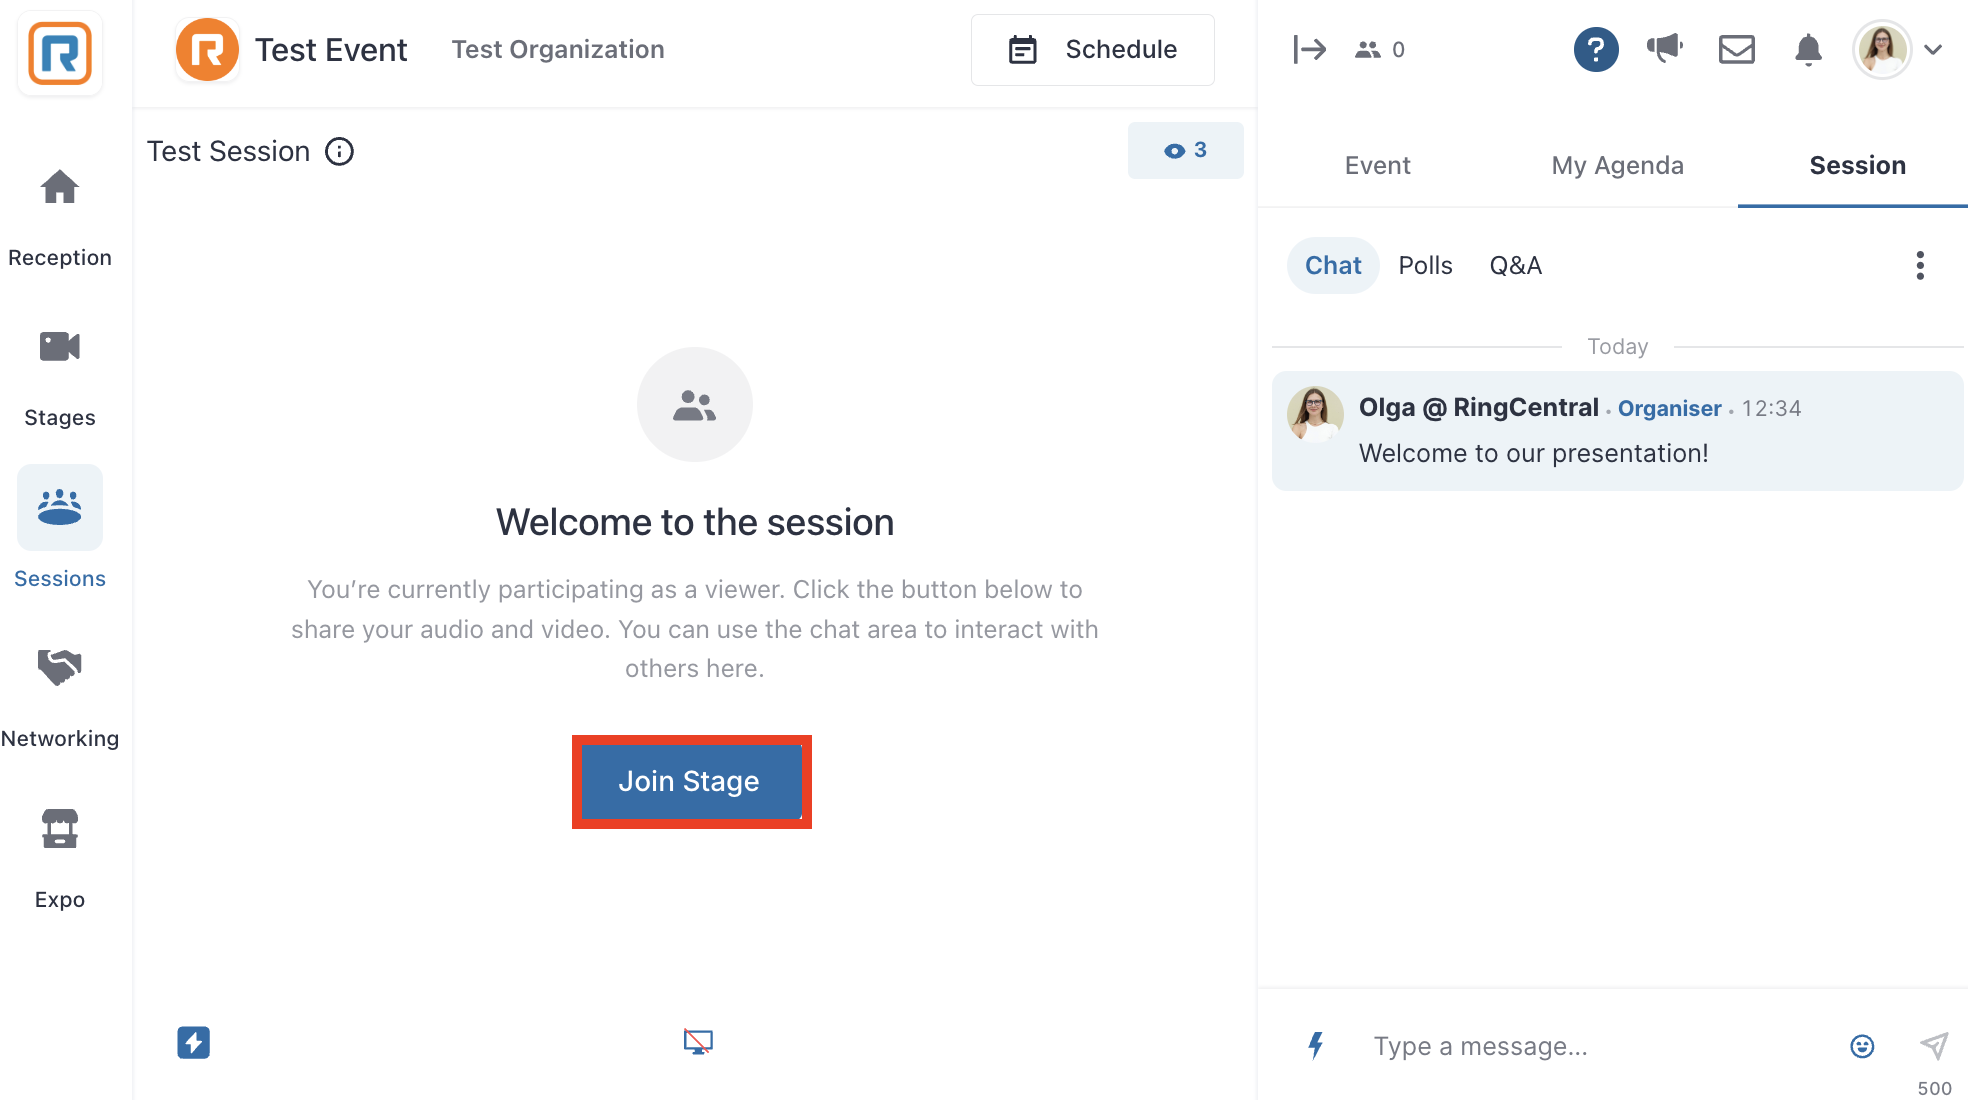Switch to the Event tab
The width and height of the screenshot is (1968, 1100).
click(x=1377, y=165)
